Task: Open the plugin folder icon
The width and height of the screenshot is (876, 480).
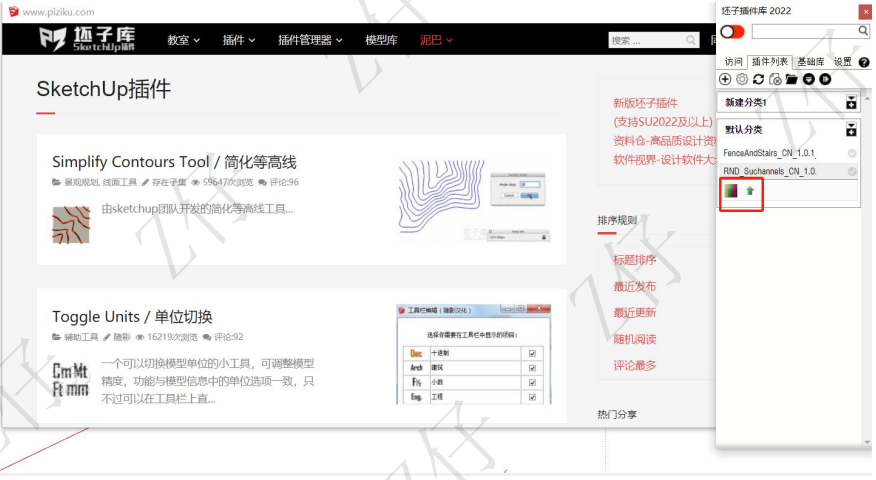Action: click(x=792, y=79)
